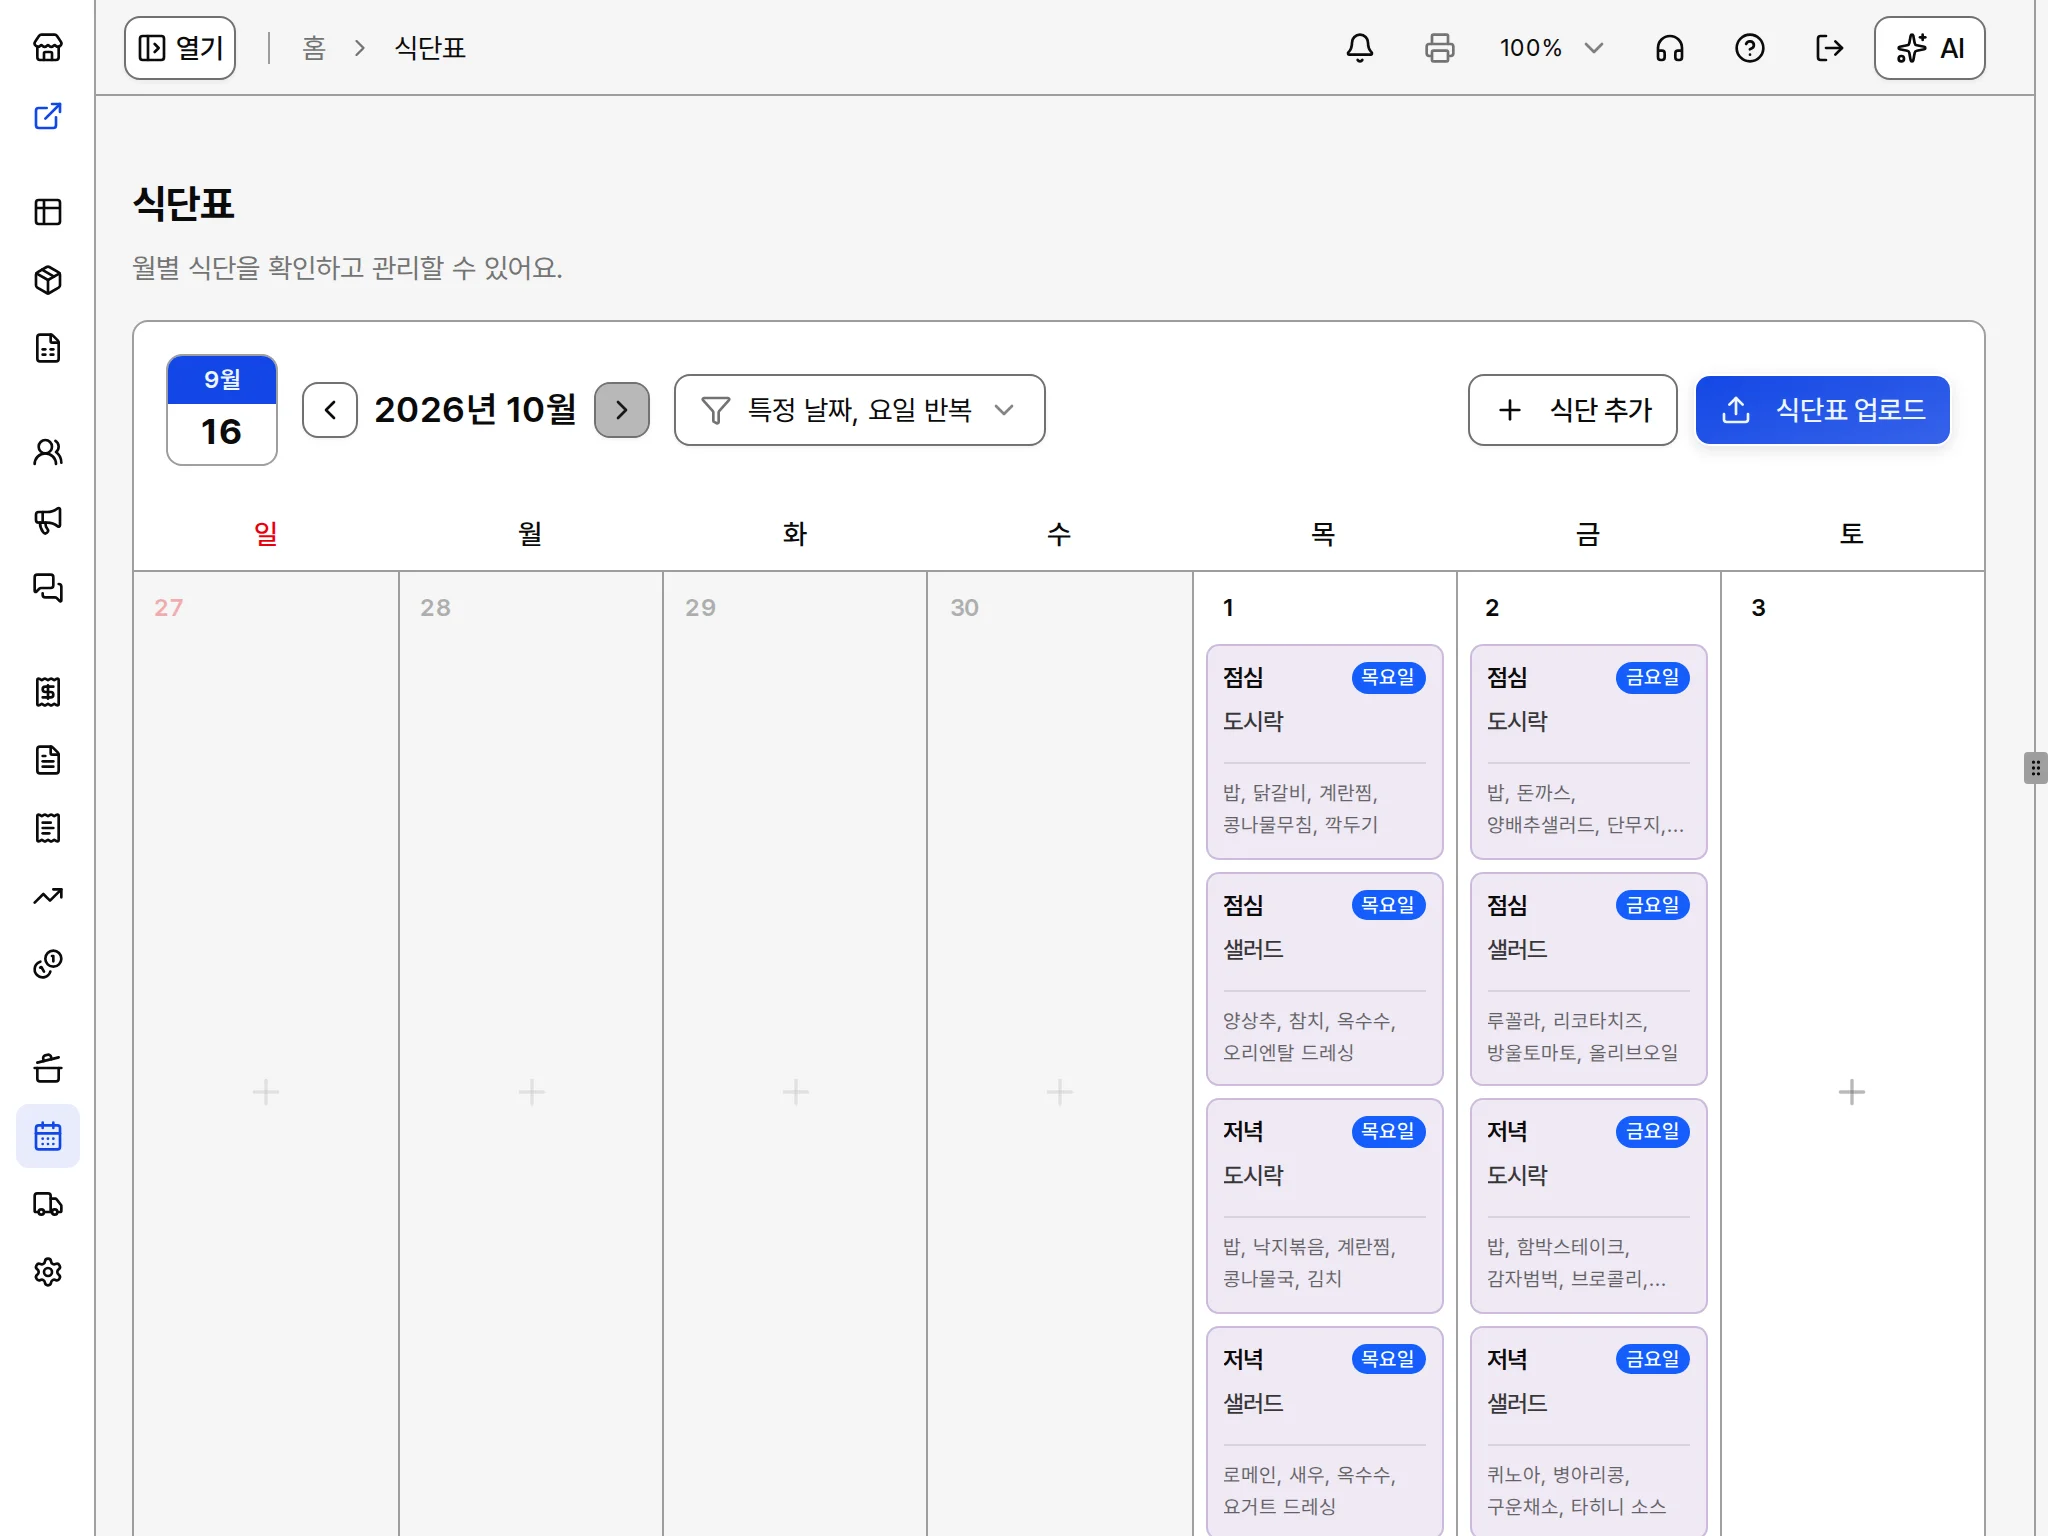Click the printer icon in top bar
2048x1536 pixels.
tap(1440, 48)
